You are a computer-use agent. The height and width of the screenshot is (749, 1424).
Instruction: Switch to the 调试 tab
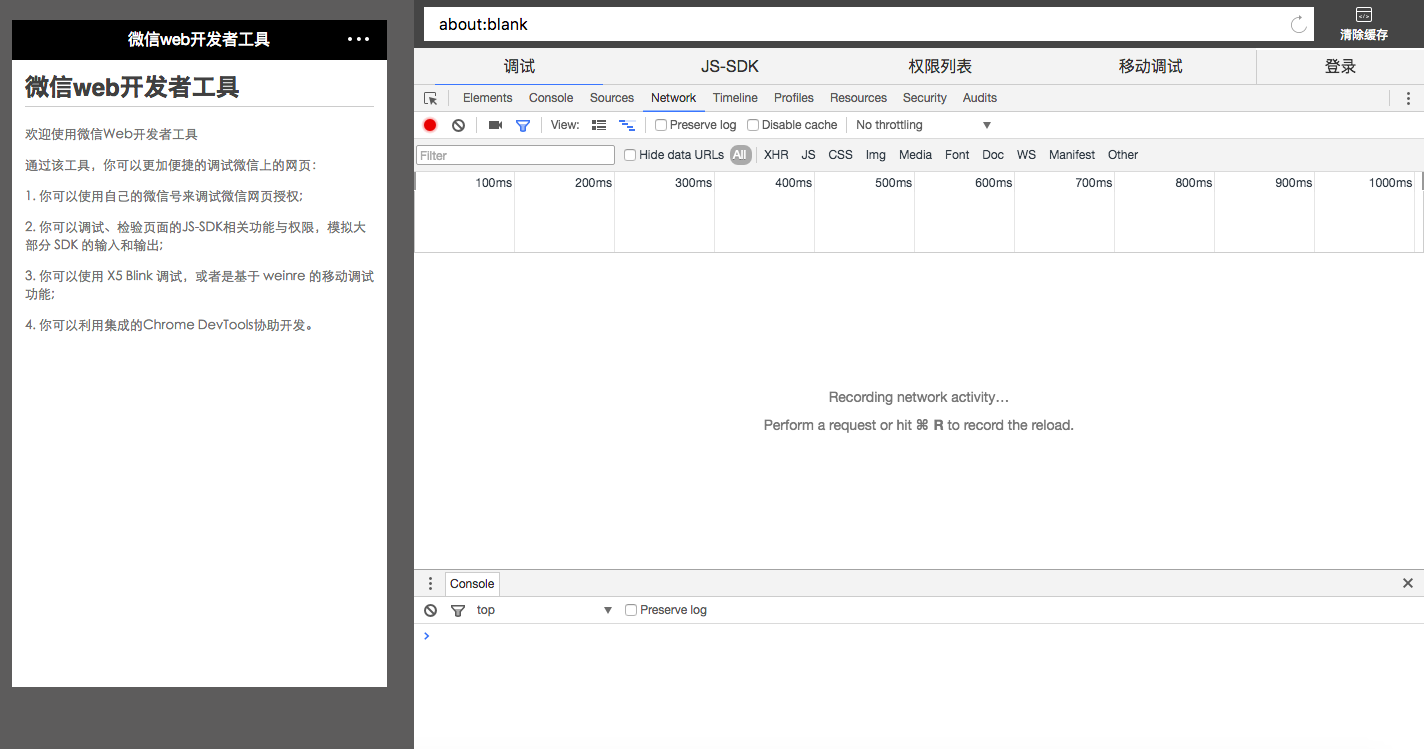pyautogui.click(x=519, y=66)
